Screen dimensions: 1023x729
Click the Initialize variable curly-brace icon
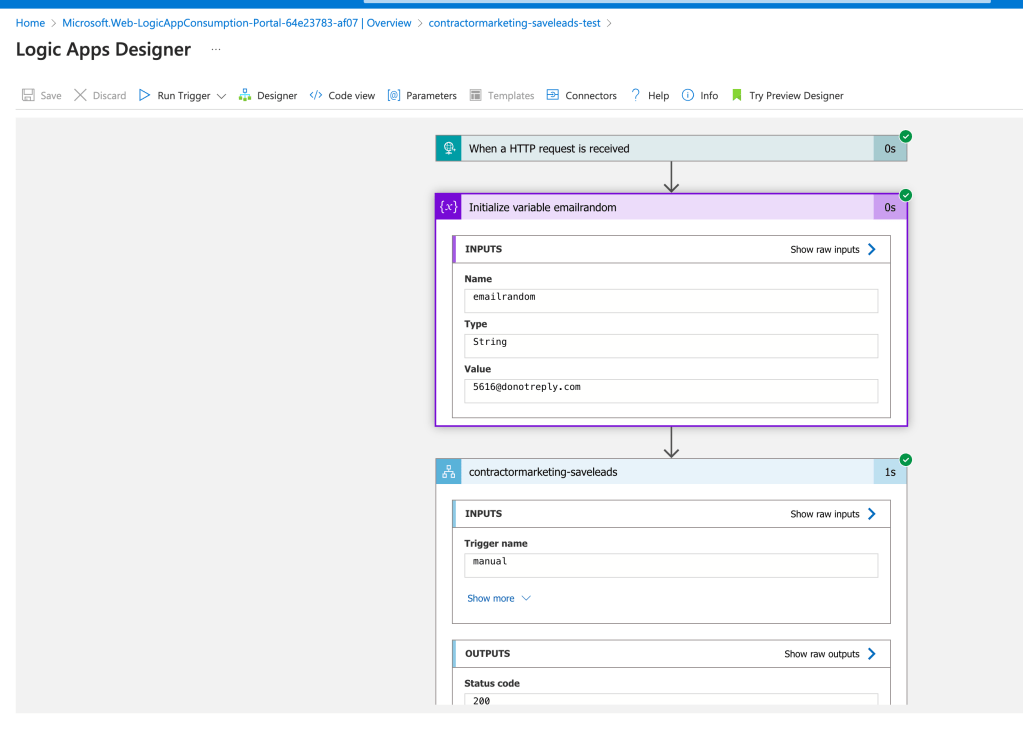point(449,207)
